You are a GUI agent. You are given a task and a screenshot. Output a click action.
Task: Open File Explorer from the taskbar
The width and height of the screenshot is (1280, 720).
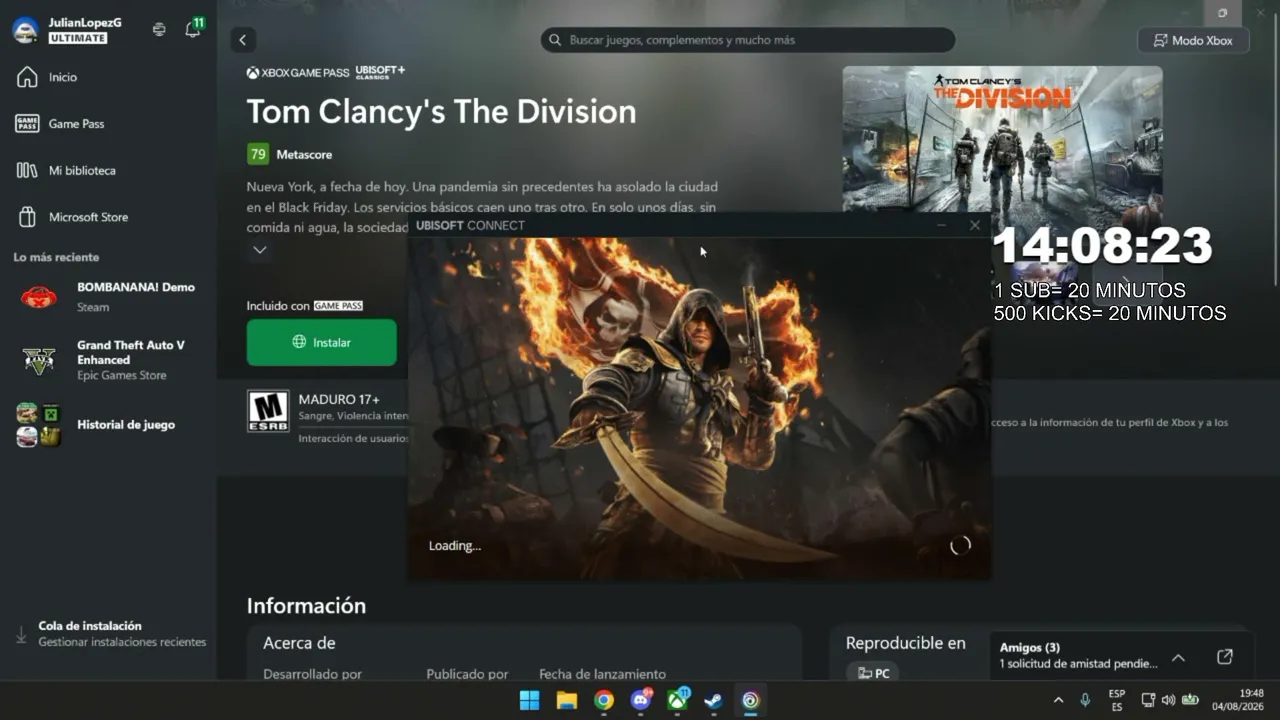(567, 700)
